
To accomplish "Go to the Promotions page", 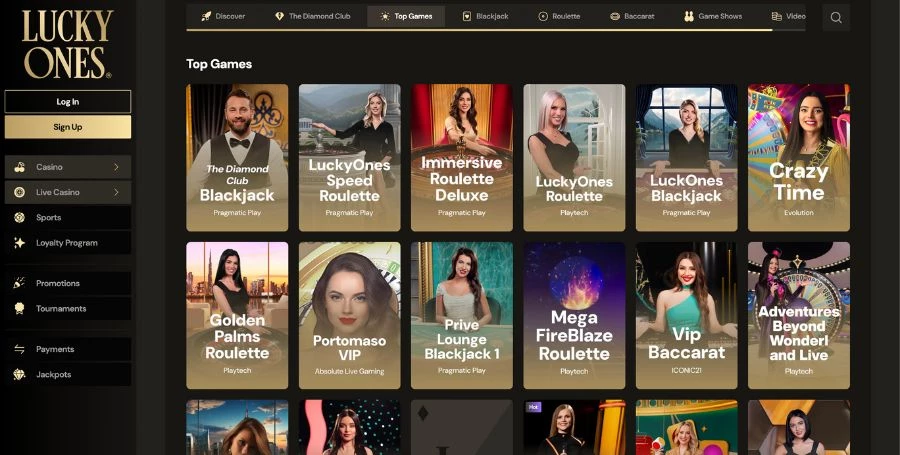I will [68, 283].
